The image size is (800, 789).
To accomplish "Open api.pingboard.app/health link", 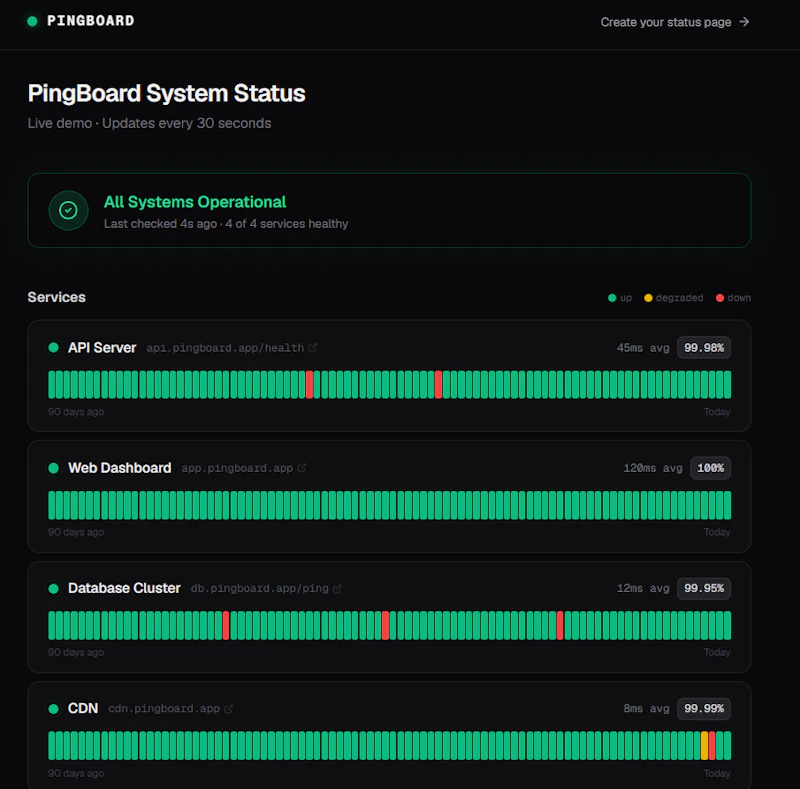I will pos(225,348).
